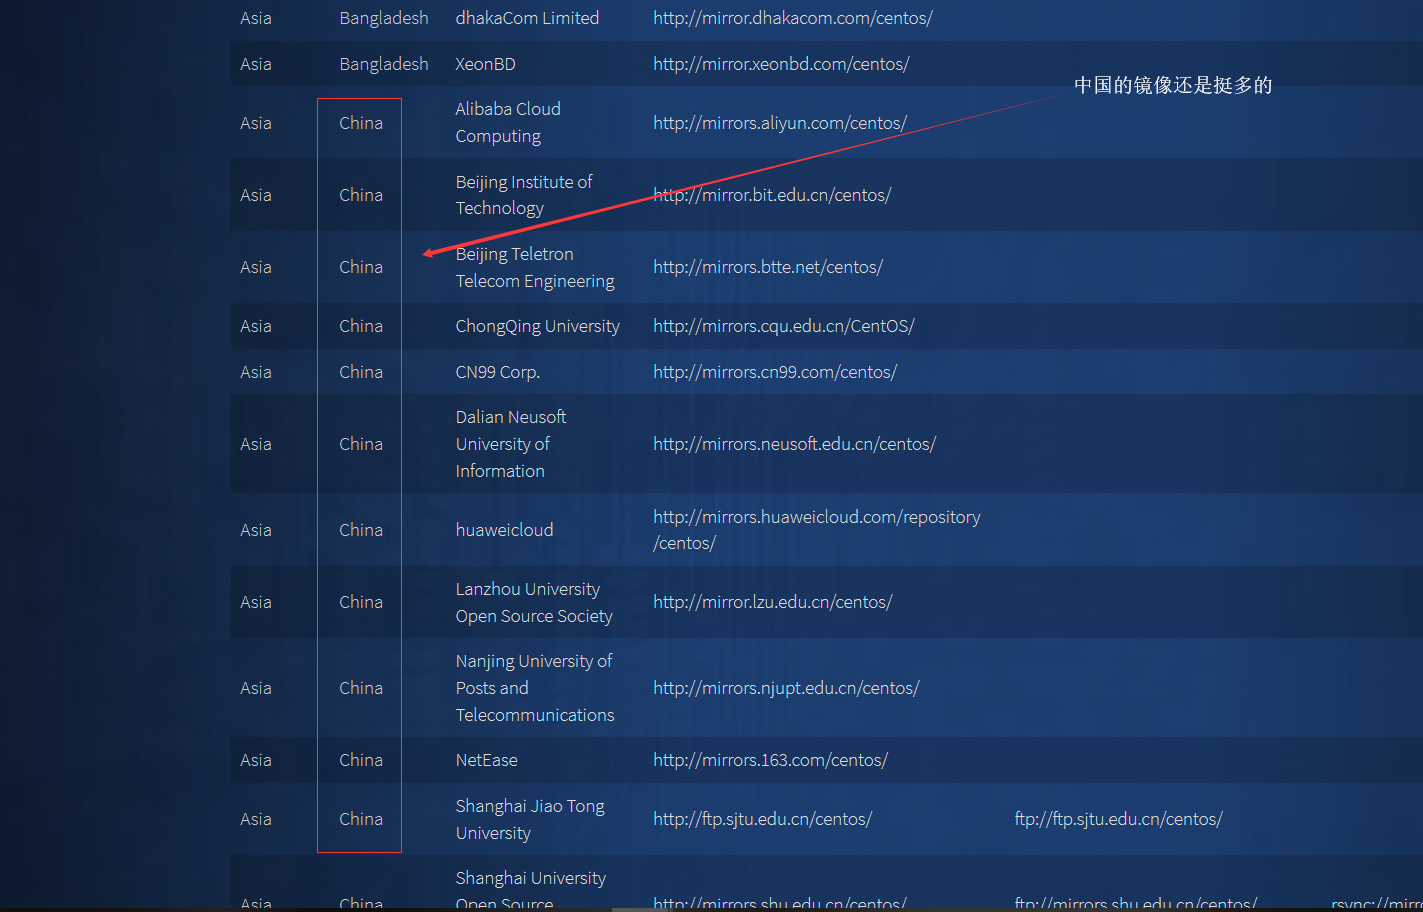Click Shanghai Jiao Tong University sponsor cell

tap(530, 819)
